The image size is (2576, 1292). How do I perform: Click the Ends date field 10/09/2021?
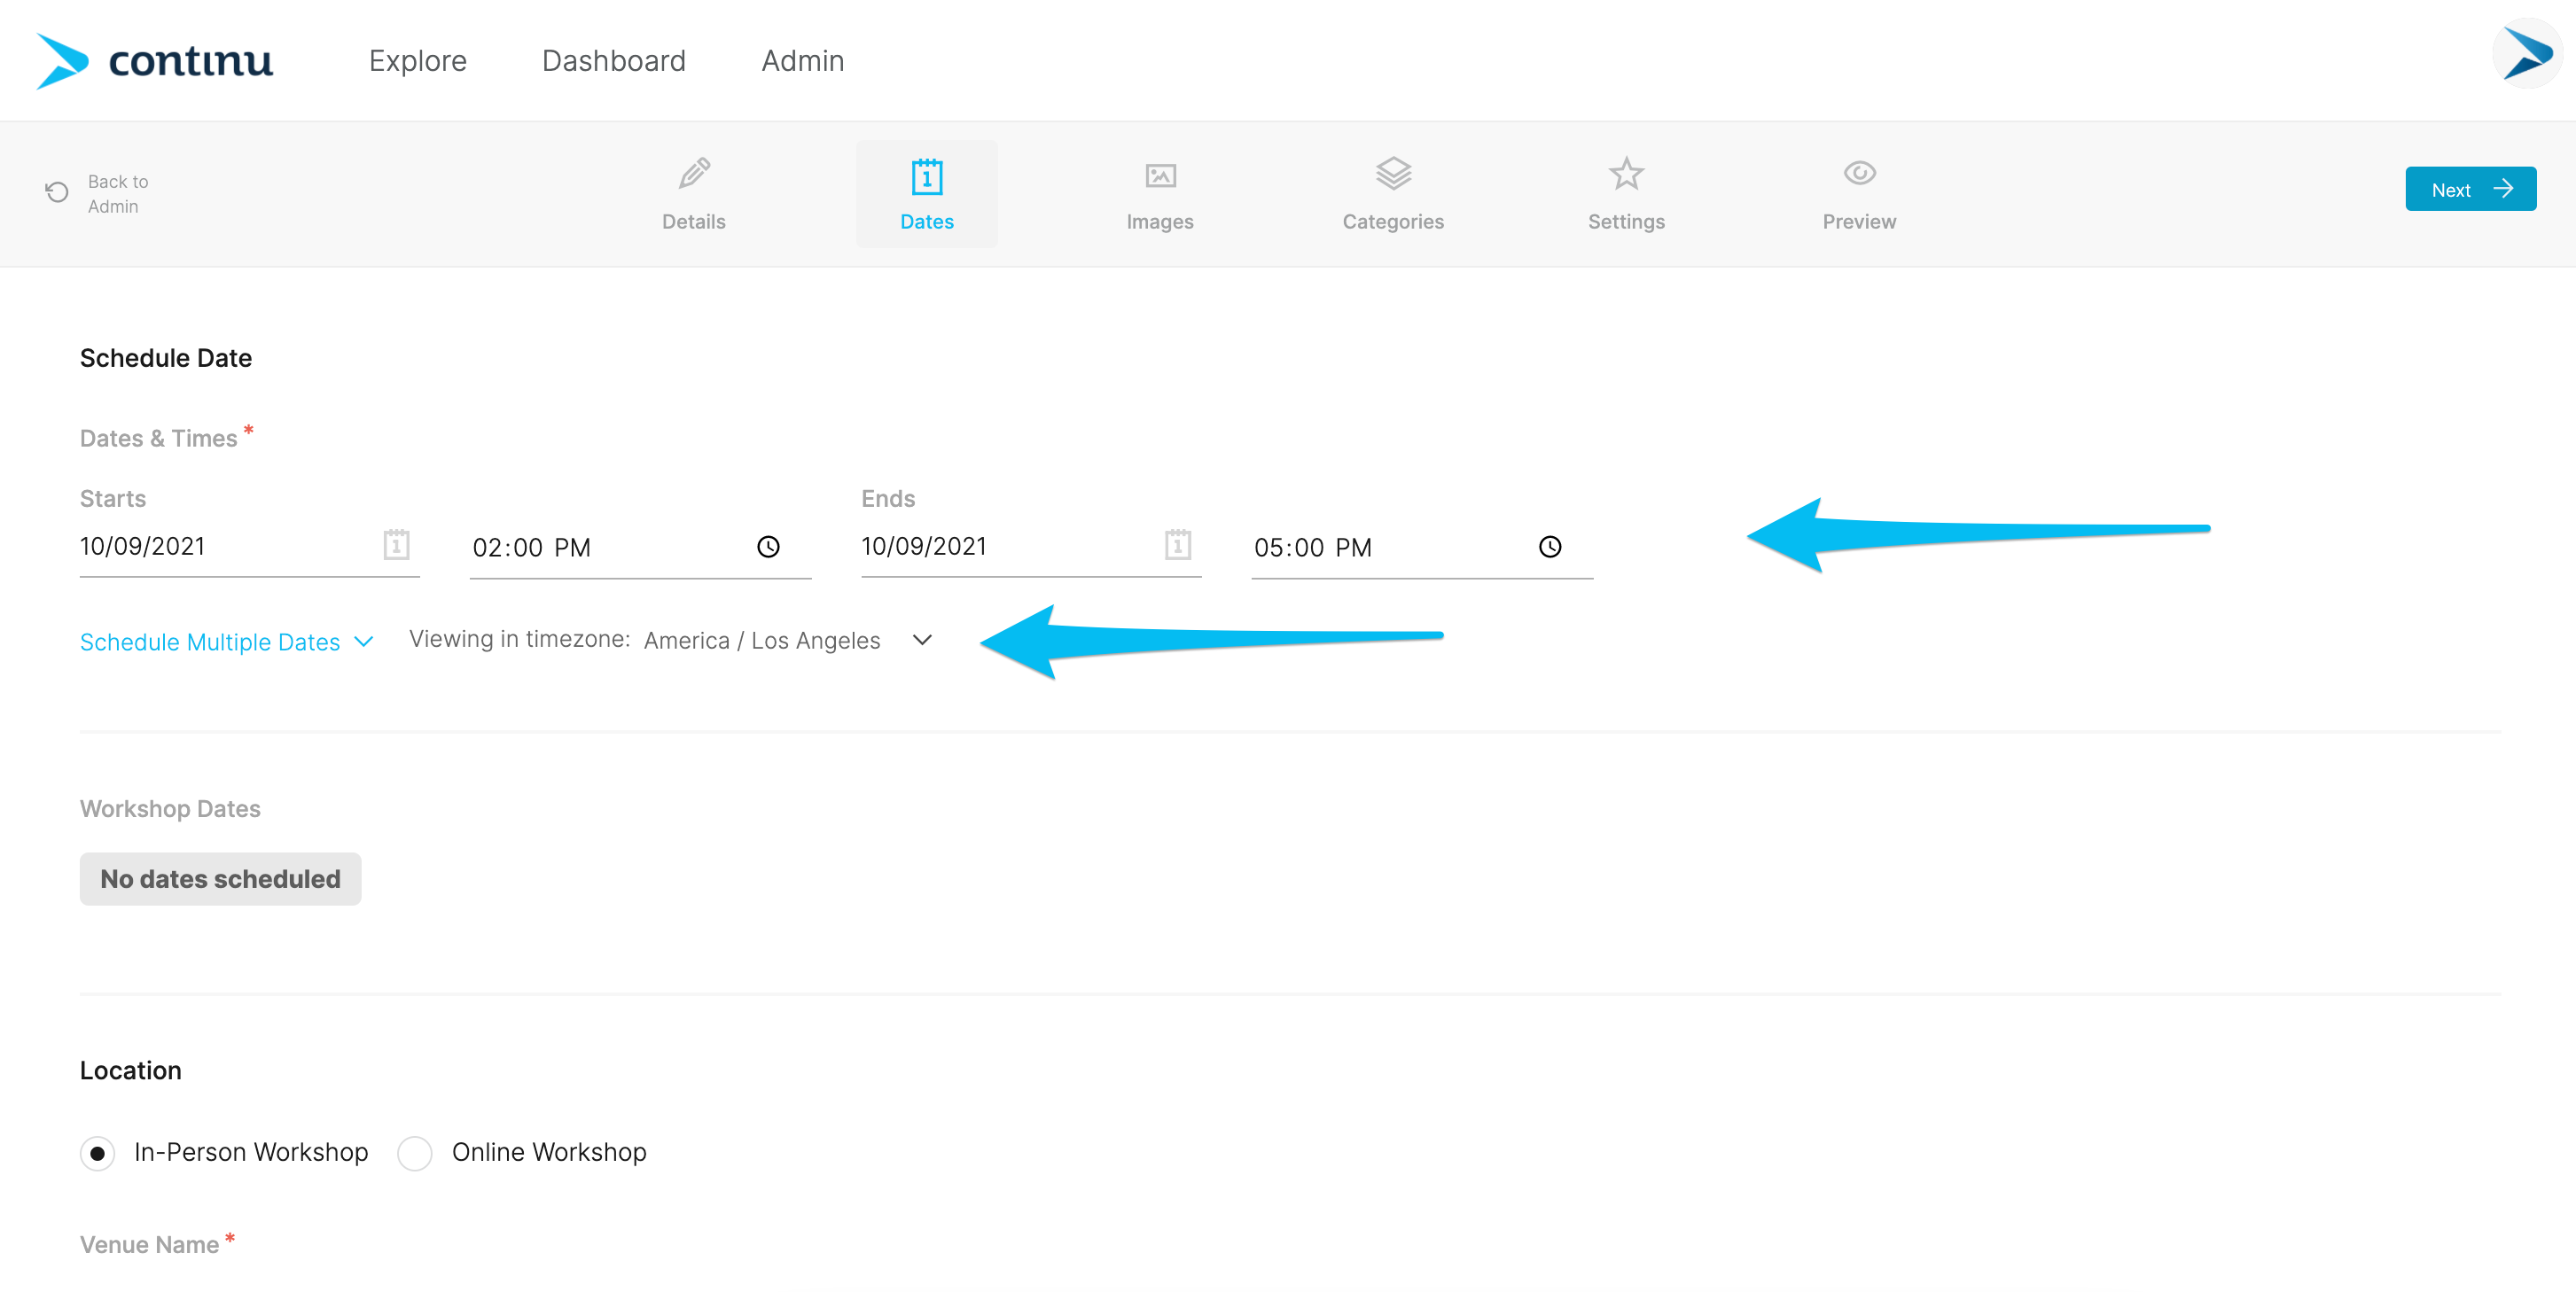click(1031, 547)
